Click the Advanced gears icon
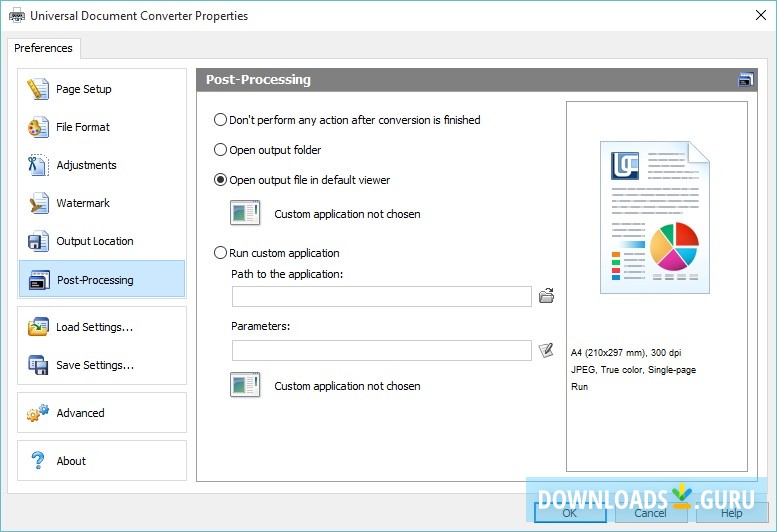Viewport: 777px width, 532px height. click(38, 413)
